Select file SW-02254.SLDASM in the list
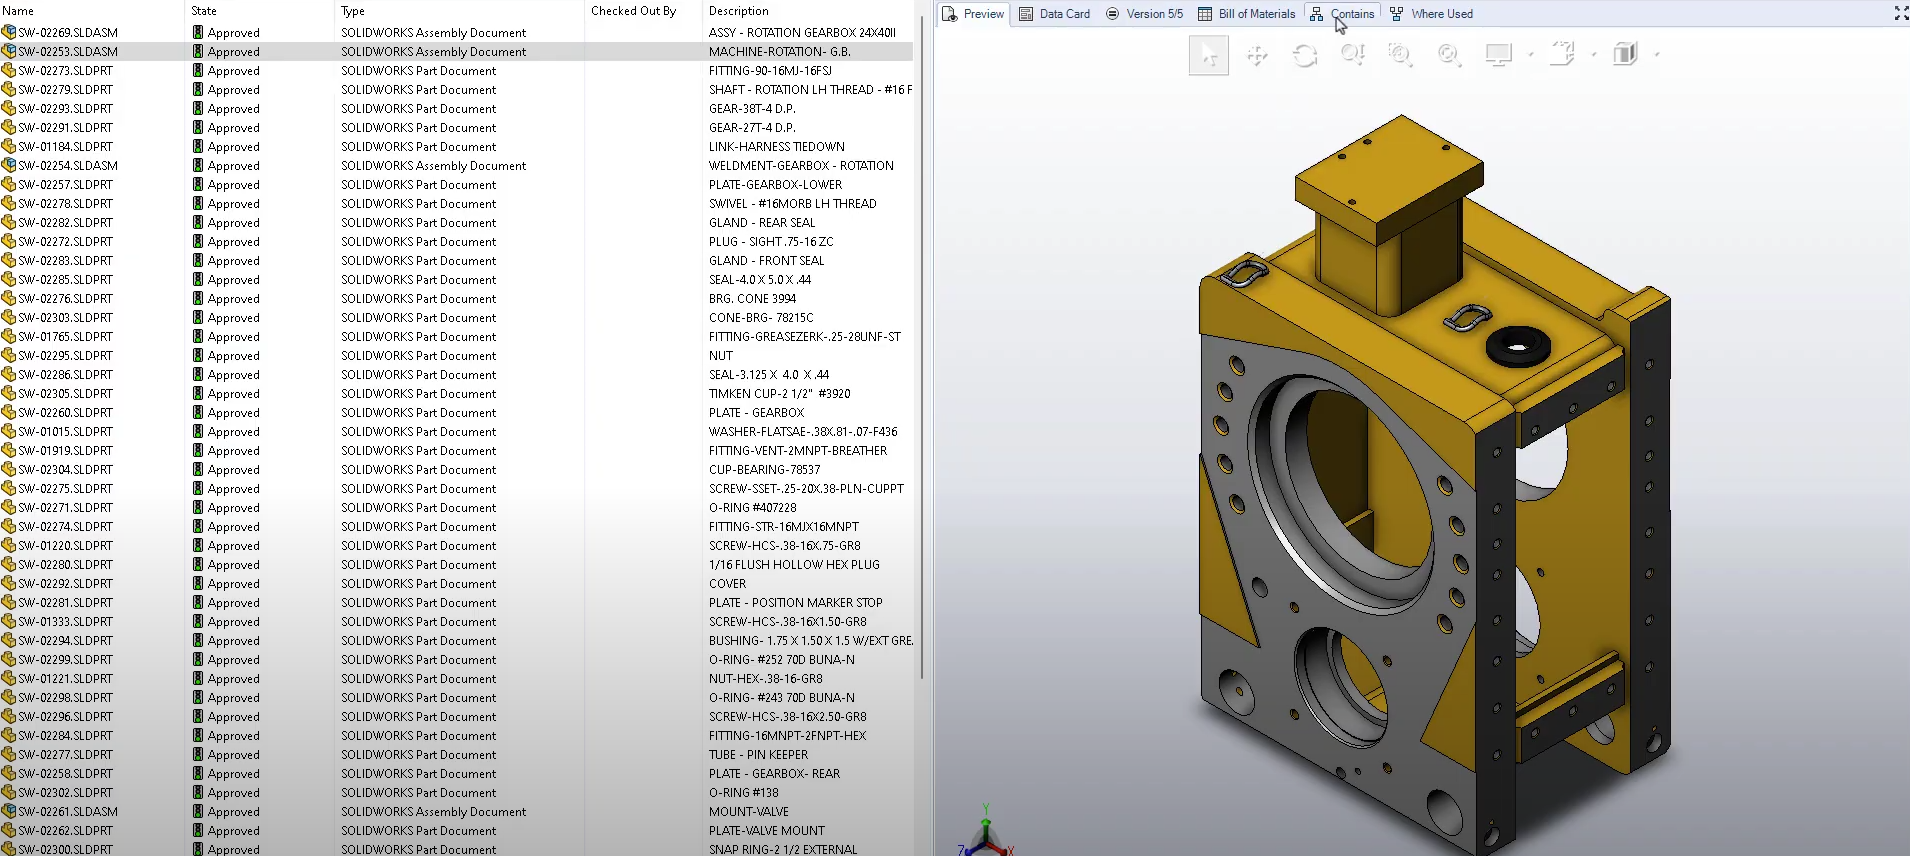The height and width of the screenshot is (856, 1910). [67, 166]
